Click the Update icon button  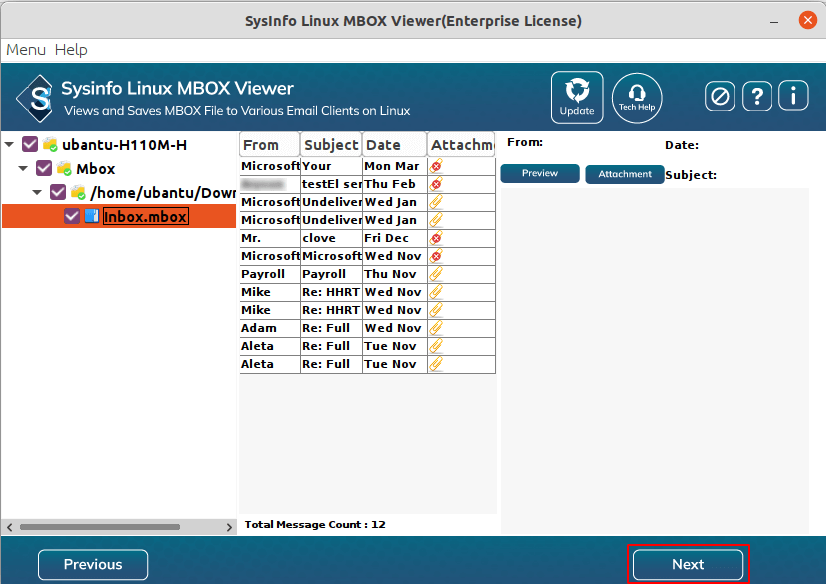tap(577, 98)
